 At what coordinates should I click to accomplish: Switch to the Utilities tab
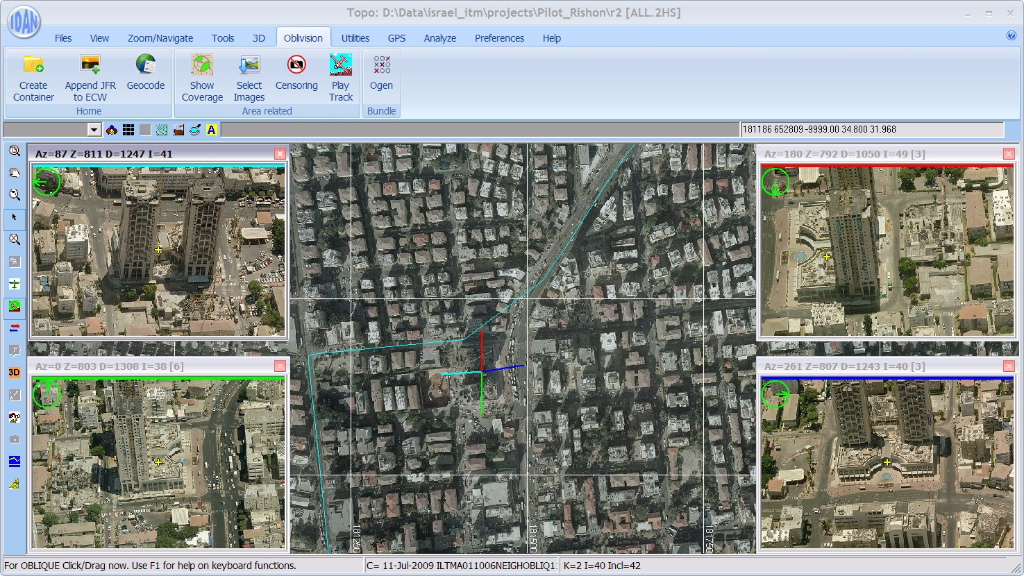(355, 38)
